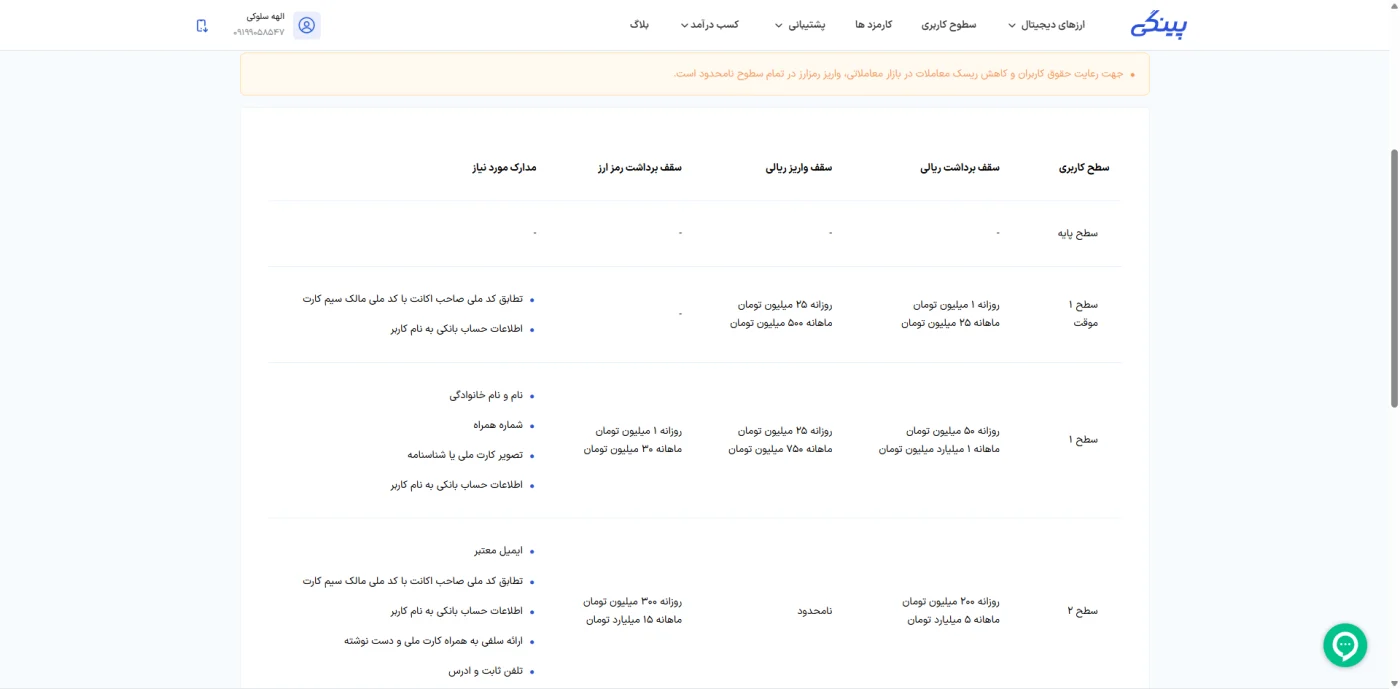This screenshot has width=1400, height=689.
Task: Click the ایمیل معتبر requirement
Action: coord(499,551)
